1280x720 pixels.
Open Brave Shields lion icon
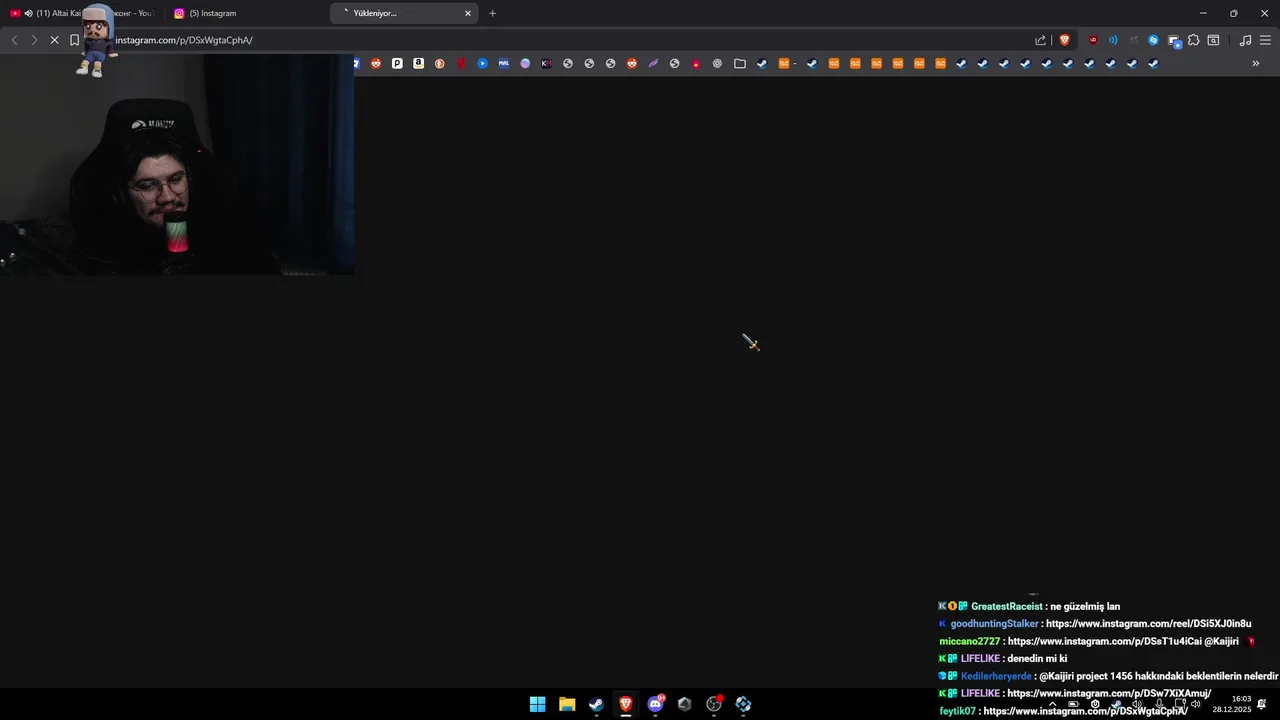pyautogui.click(x=1064, y=40)
